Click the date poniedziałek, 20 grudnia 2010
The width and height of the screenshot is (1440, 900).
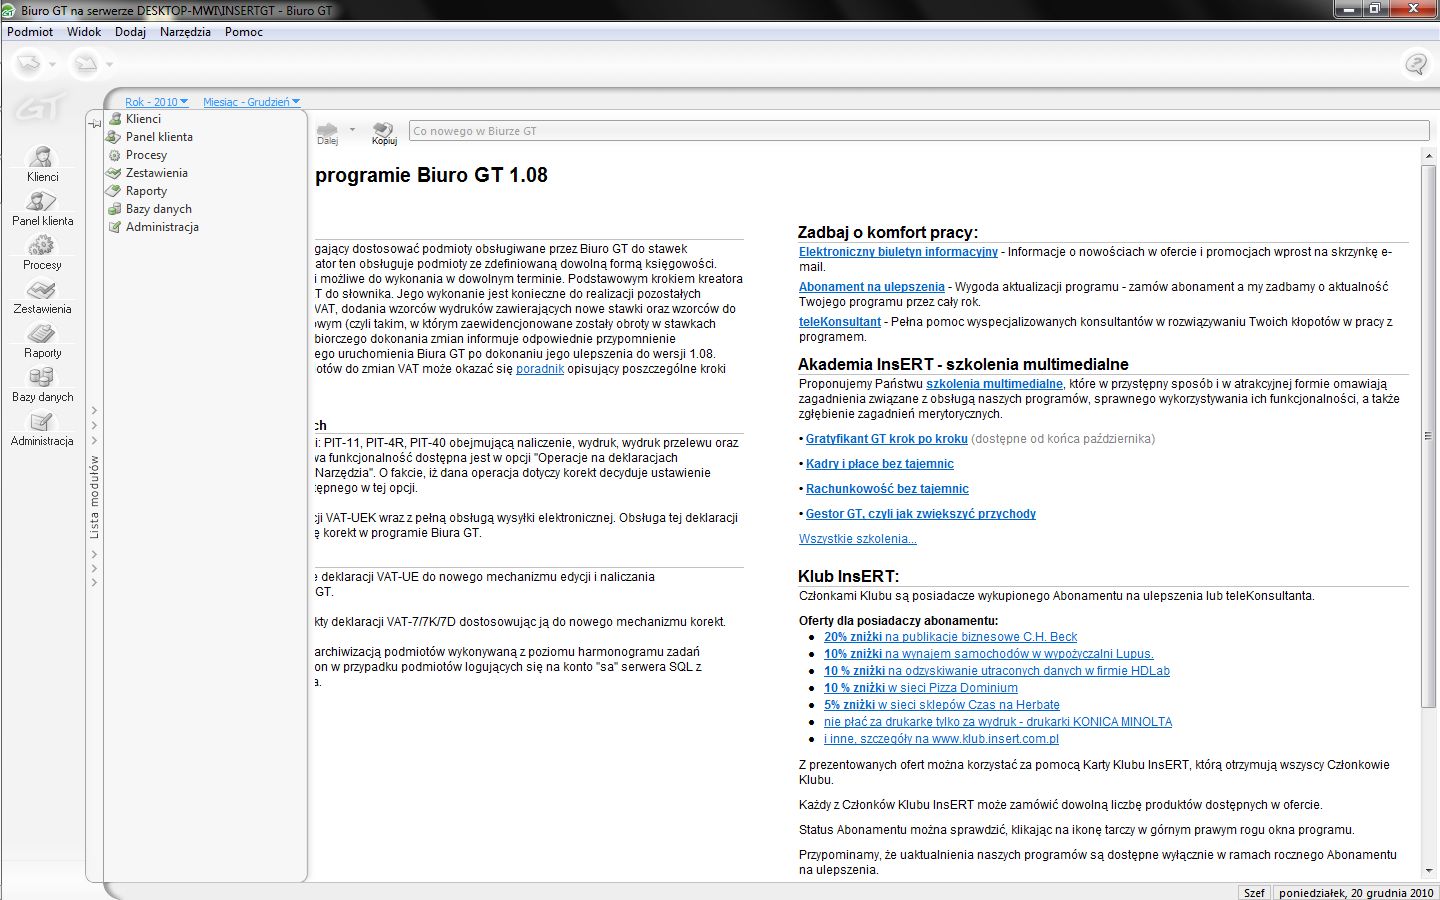coord(1356,892)
